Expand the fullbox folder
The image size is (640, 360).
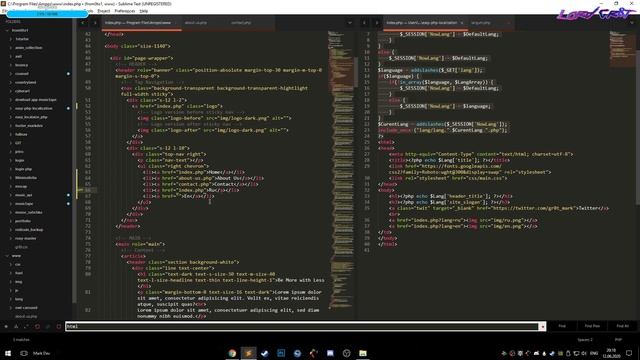coord(11,134)
